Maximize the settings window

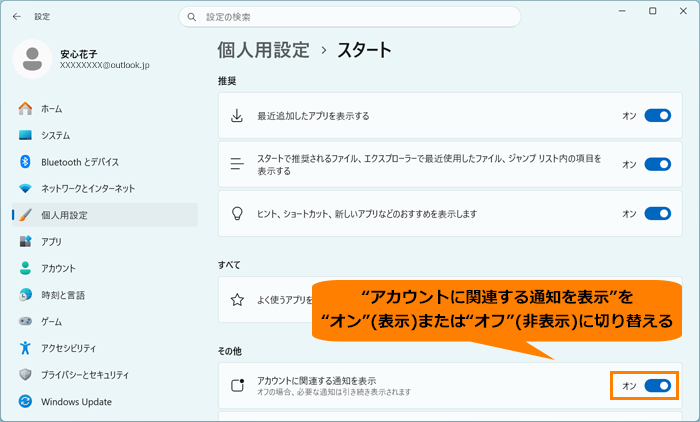click(x=653, y=11)
